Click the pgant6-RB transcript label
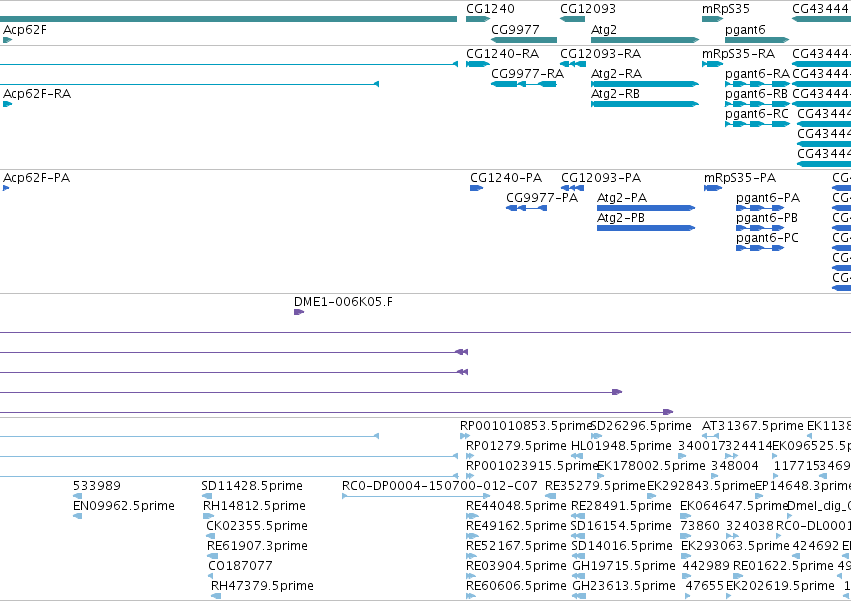851x601 pixels. tap(756, 94)
